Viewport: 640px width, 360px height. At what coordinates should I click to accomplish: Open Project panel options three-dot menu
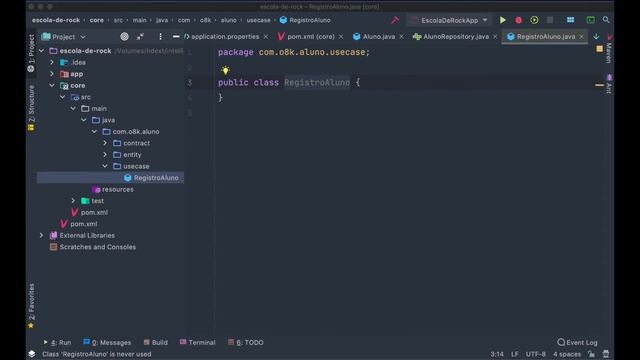[160, 37]
